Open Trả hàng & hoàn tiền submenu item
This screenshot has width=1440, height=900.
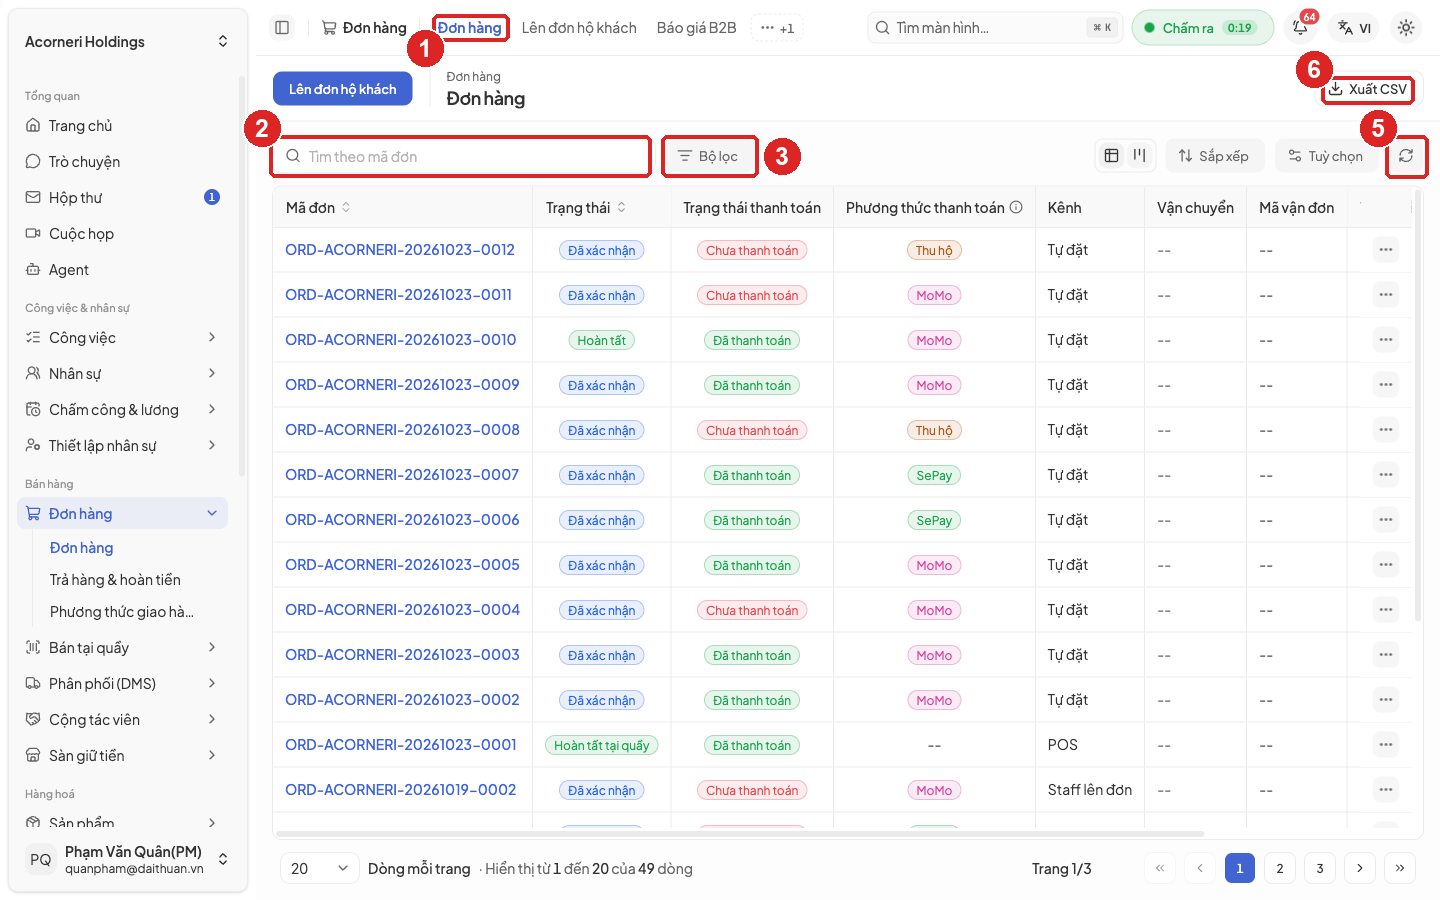115,580
